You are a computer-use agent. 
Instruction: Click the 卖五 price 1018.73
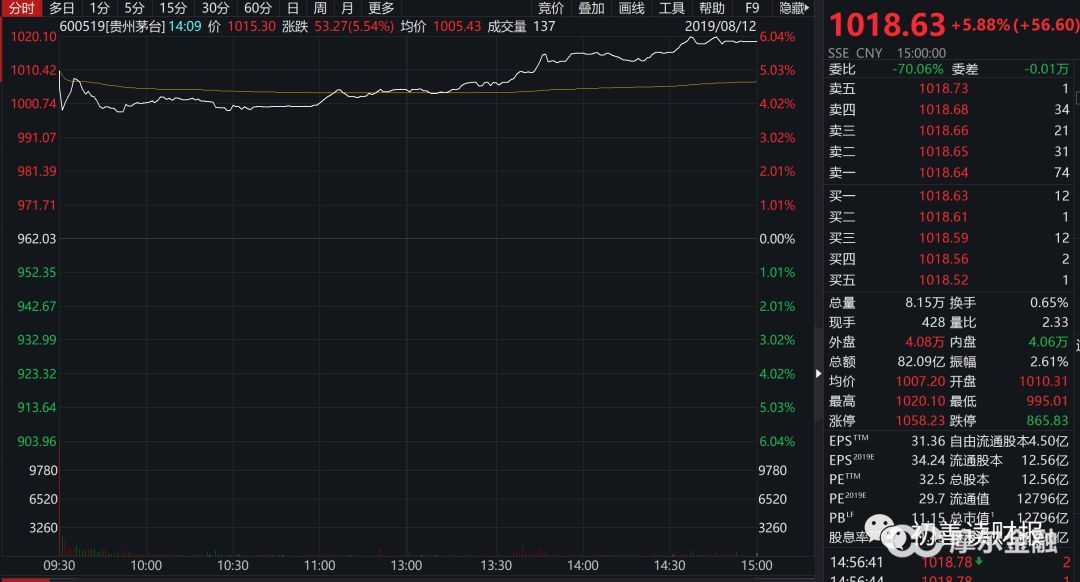point(943,88)
